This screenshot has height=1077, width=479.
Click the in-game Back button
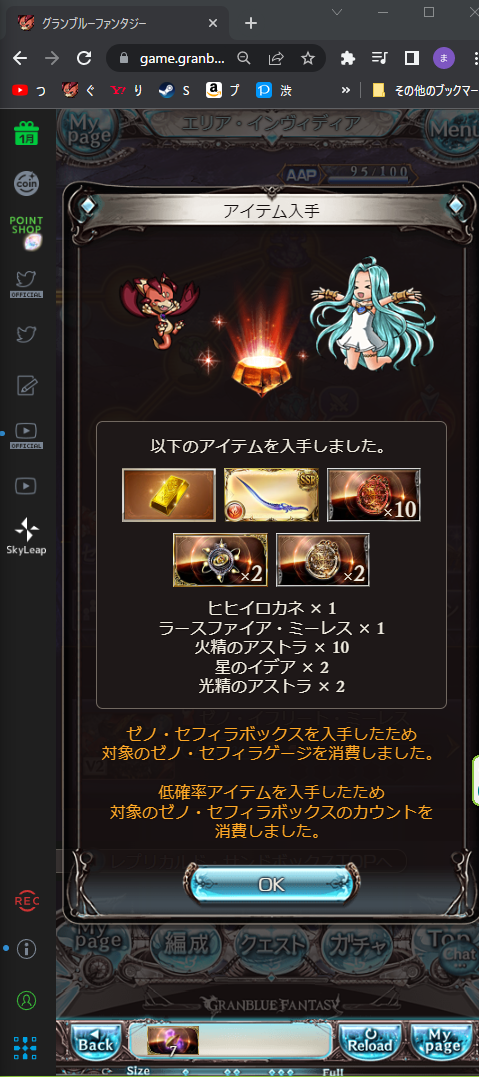(95, 1040)
